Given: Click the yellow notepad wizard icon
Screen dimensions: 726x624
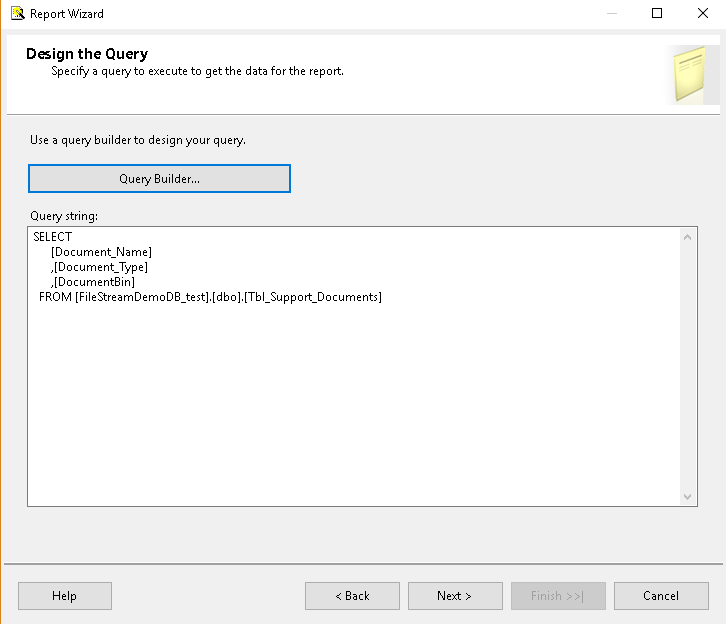Looking at the screenshot, I should 692,75.
